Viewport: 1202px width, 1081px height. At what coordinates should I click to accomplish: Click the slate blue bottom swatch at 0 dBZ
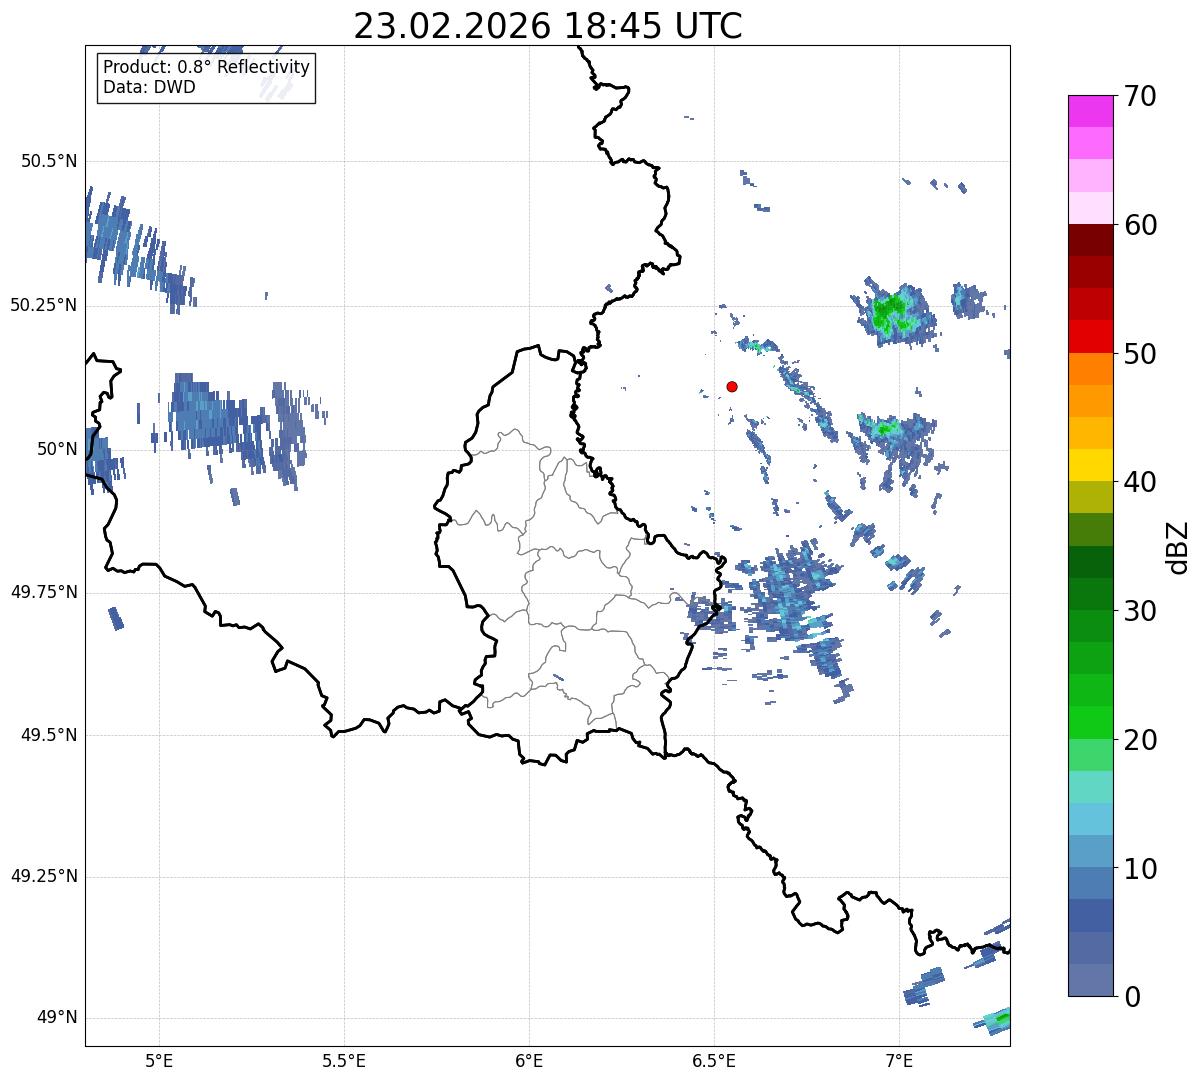coord(1091,980)
